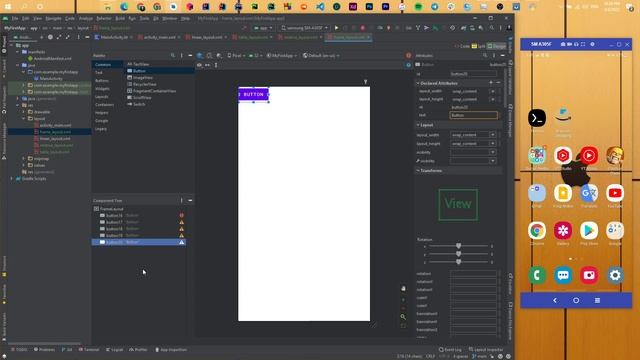Image resolution: width=640 pixels, height=360 pixels.
Task: Open YouTube app on the phone mirror
Action: point(615,193)
